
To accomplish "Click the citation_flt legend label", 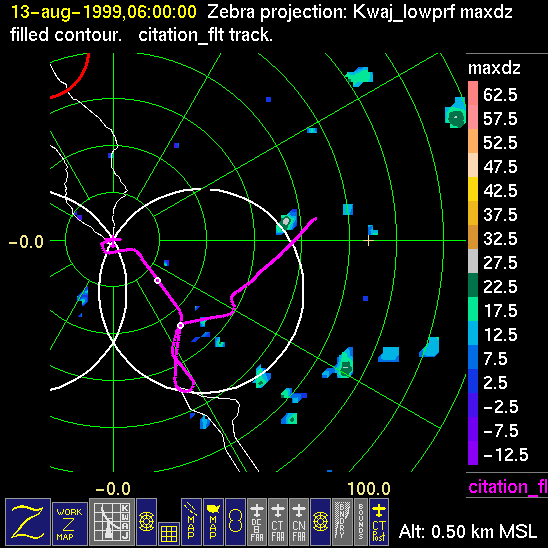I will [508, 487].
